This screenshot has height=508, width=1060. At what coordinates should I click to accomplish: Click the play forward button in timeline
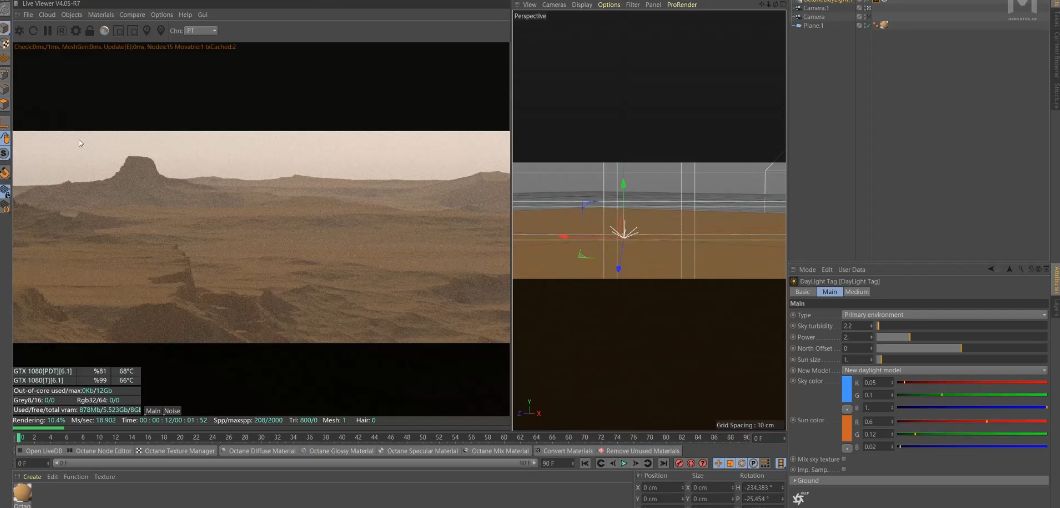pos(624,463)
